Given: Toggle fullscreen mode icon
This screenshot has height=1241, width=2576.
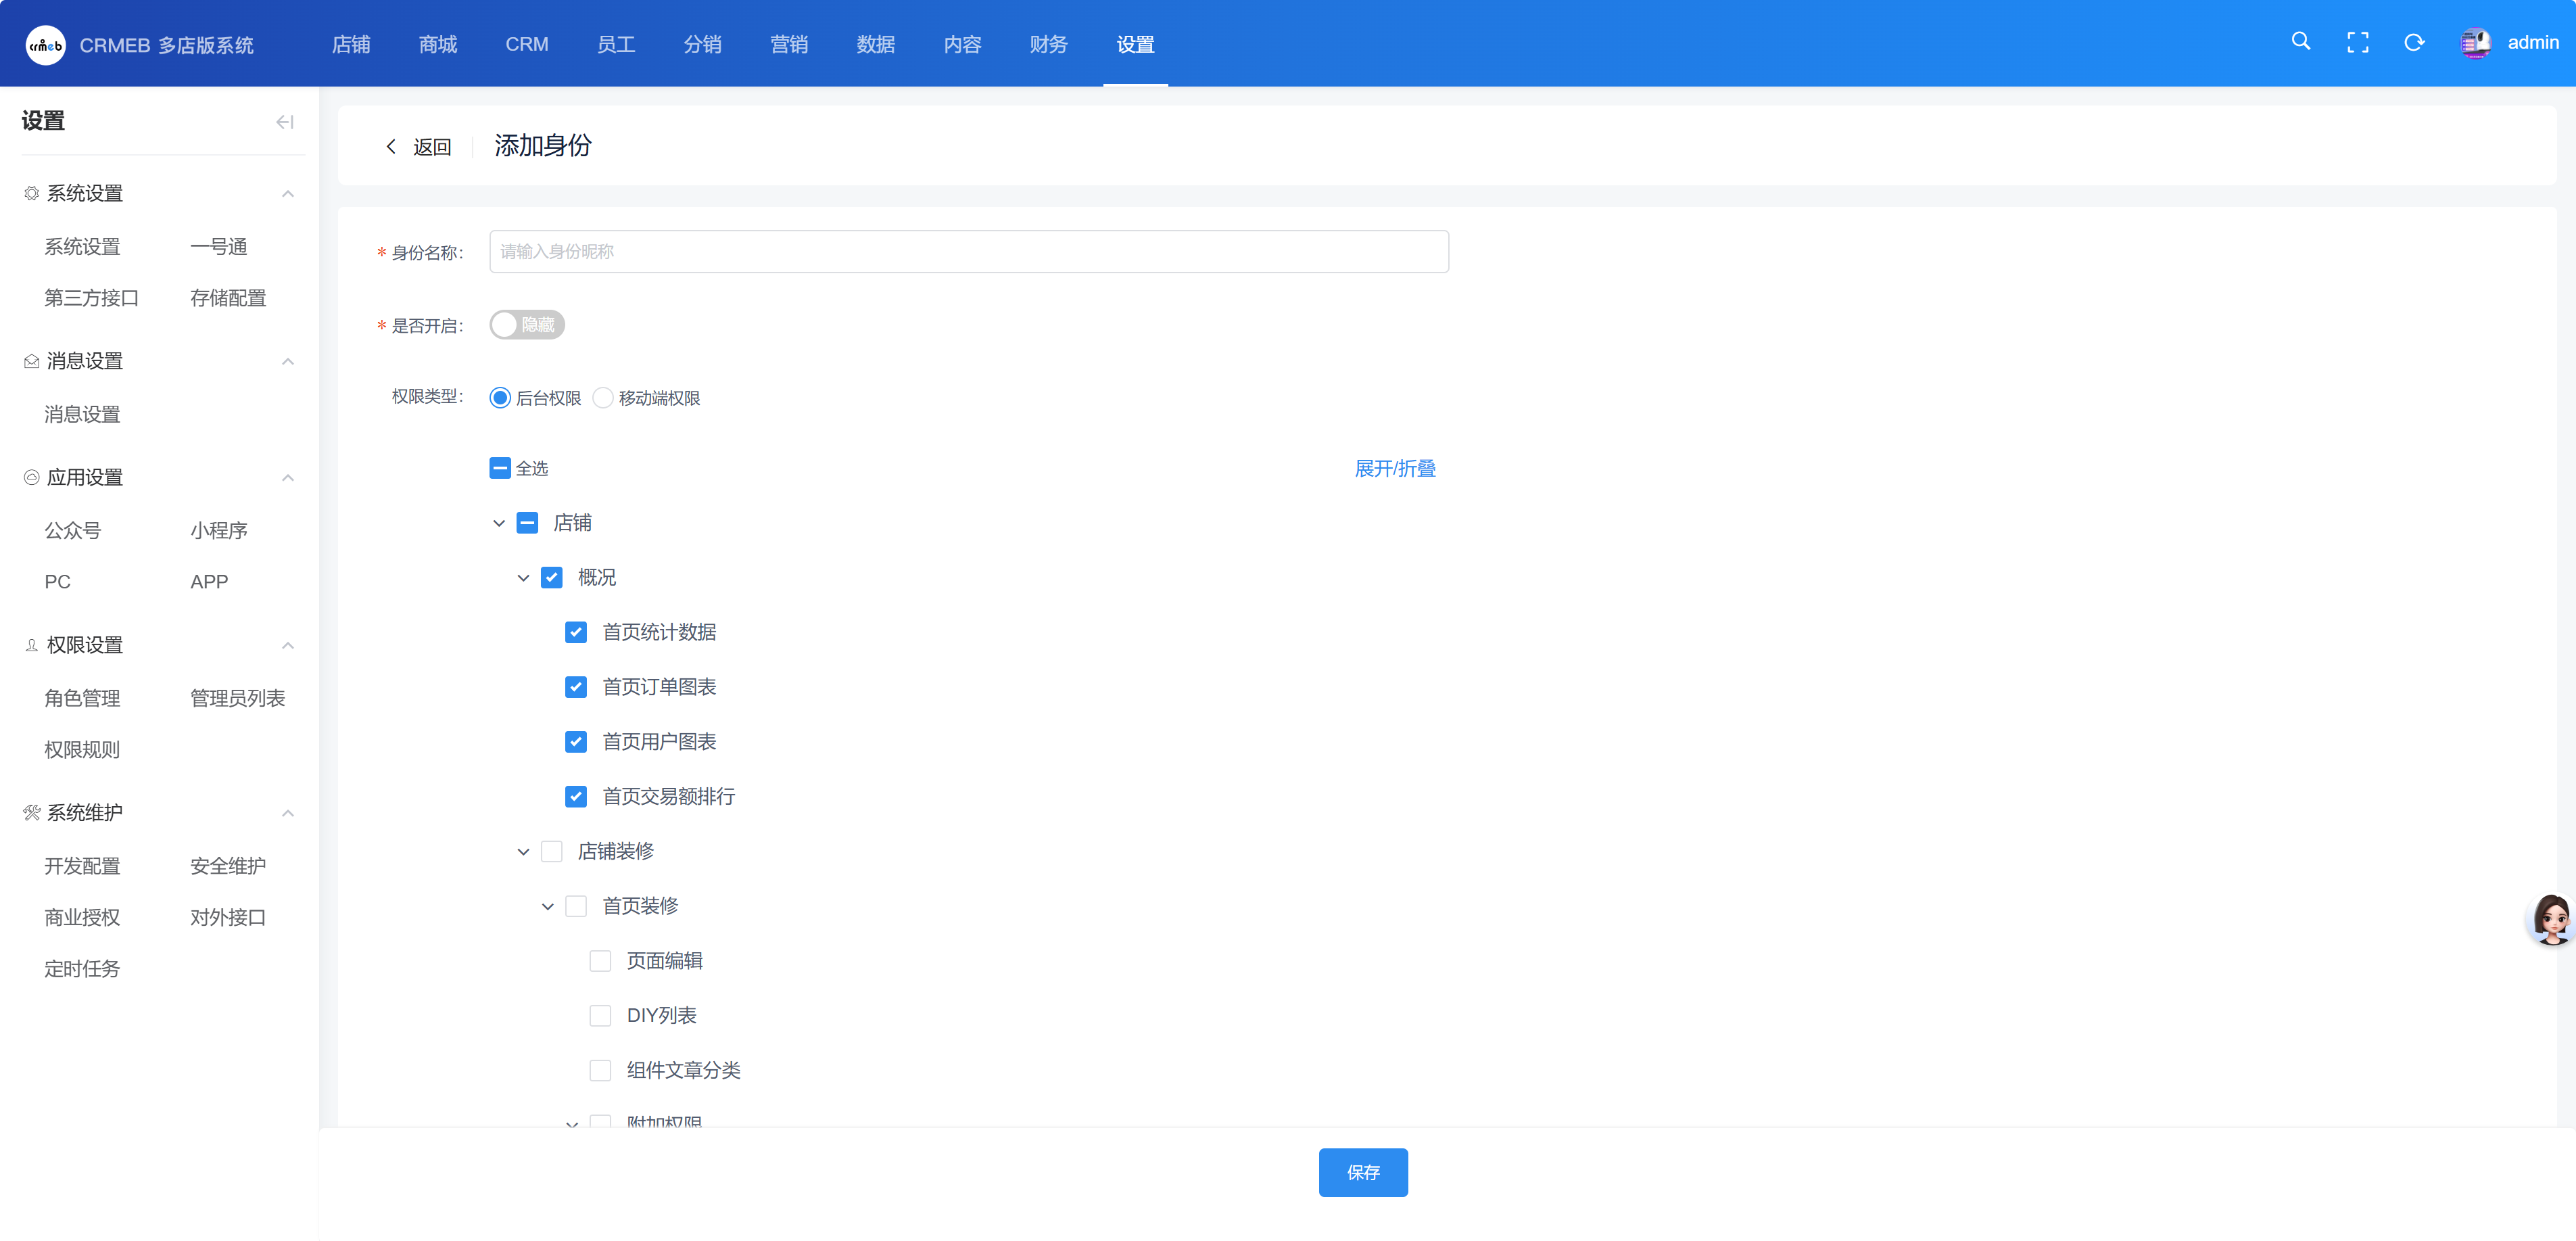Looking at the screenshot, I should (2357, 43).
